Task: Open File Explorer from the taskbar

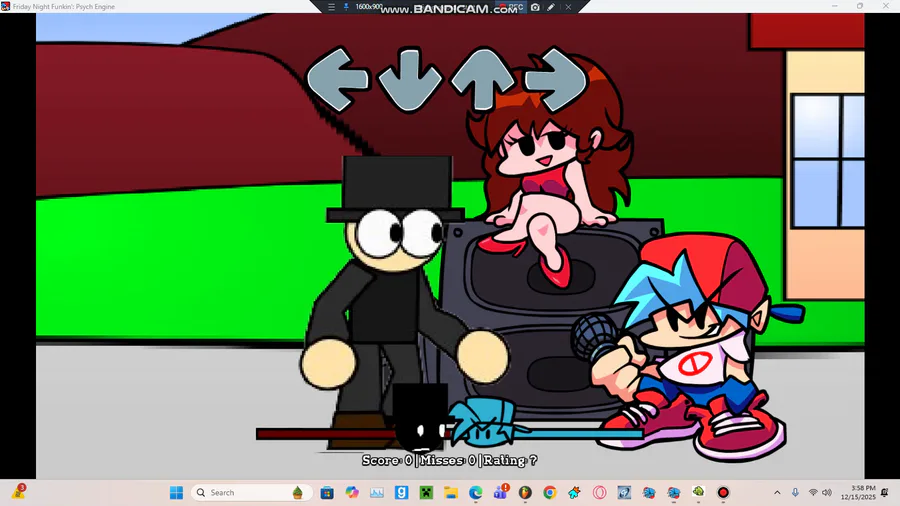Action: [x=451, y=492]
